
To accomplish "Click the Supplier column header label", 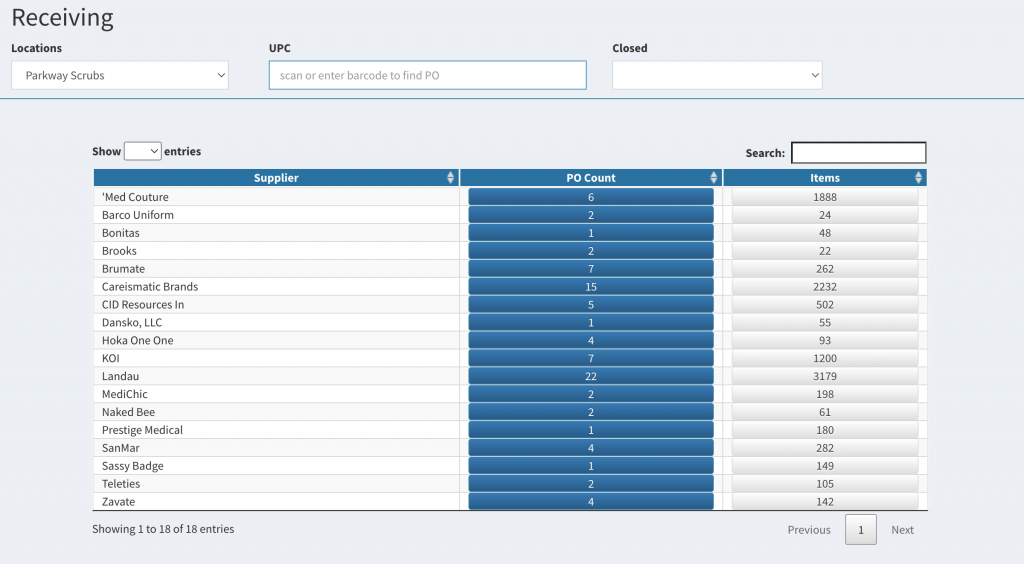I will click(x=276, y=178).
